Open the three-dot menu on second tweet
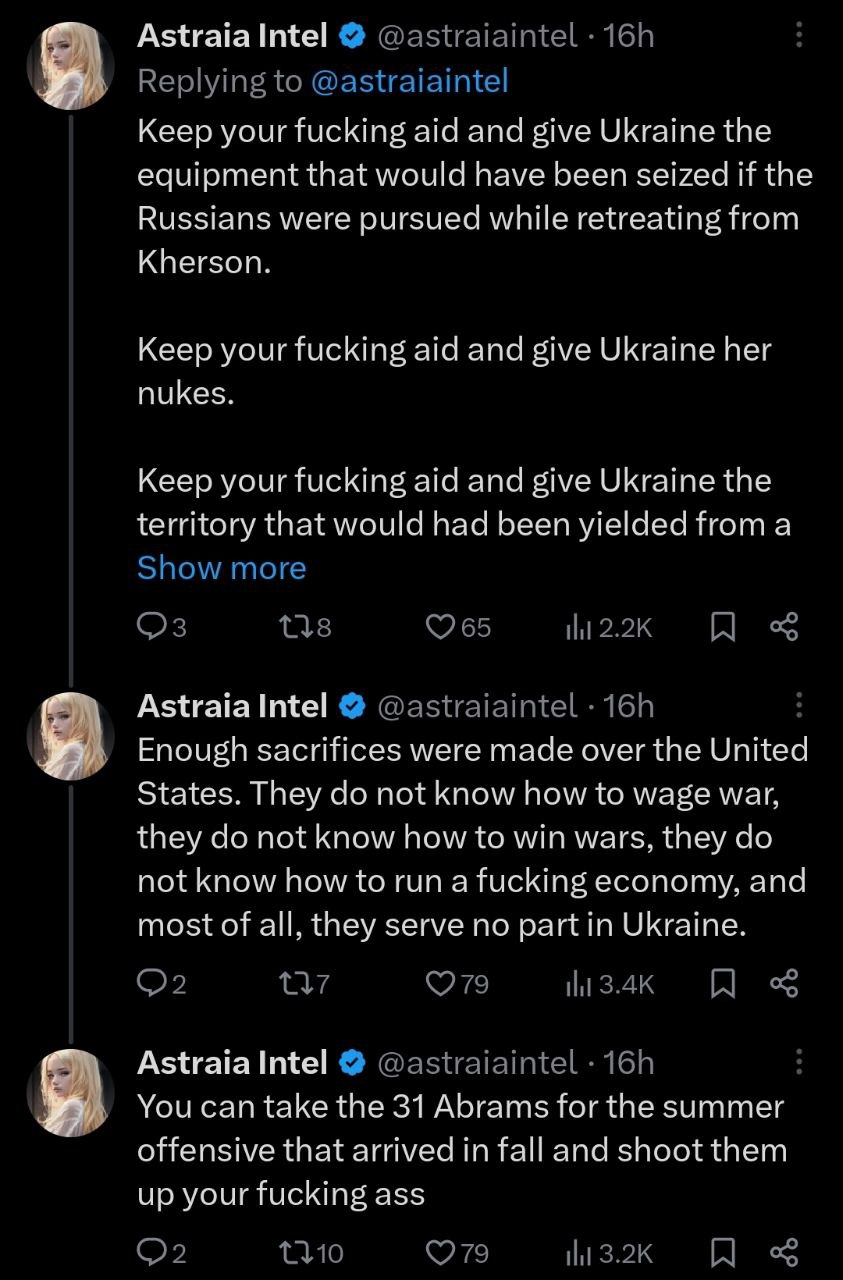This screenshot has width=843, height=1280. point(798,706)
